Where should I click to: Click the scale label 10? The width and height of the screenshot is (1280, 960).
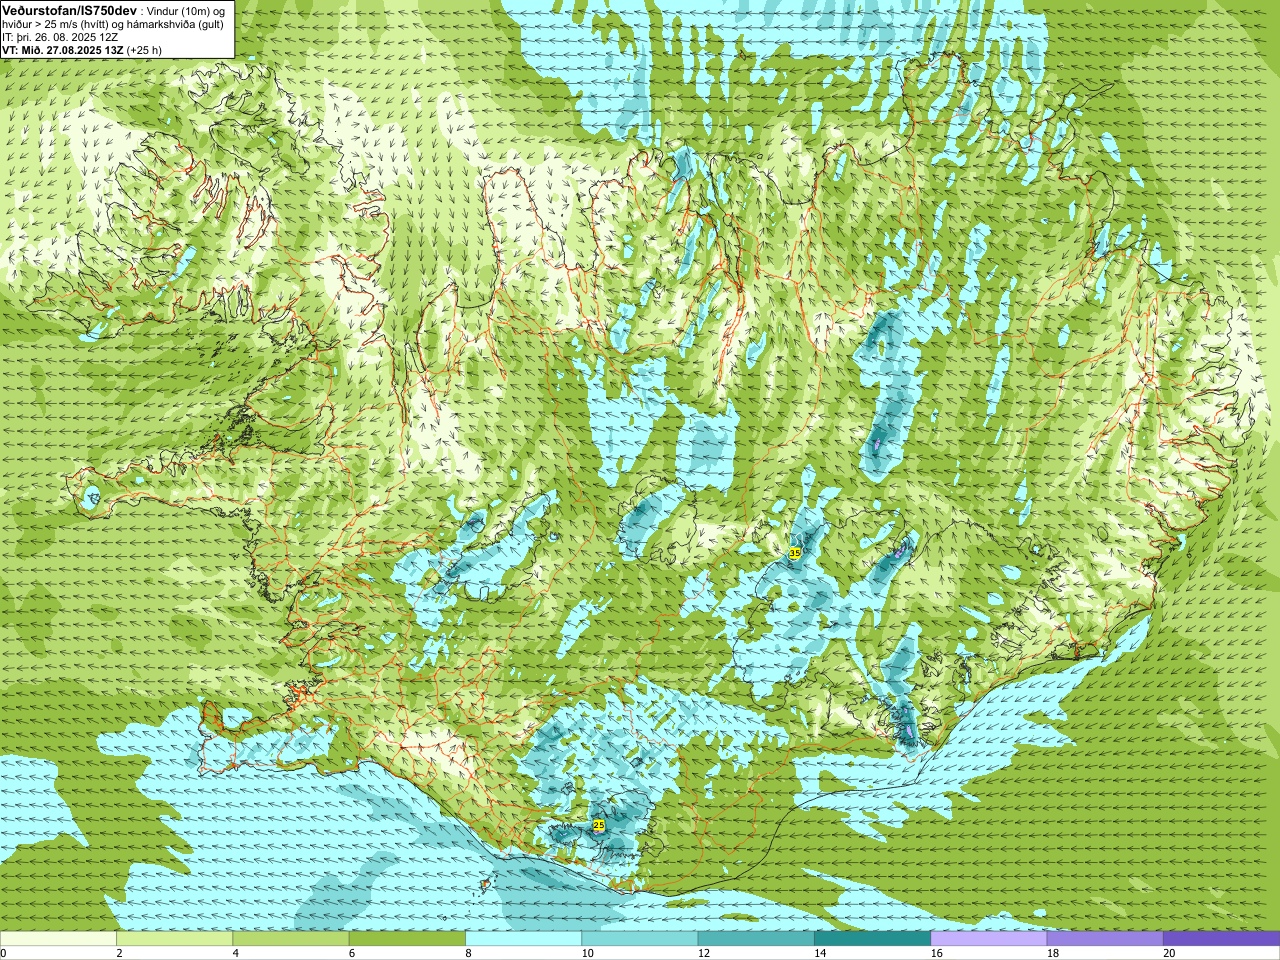[x=586, y=953]
